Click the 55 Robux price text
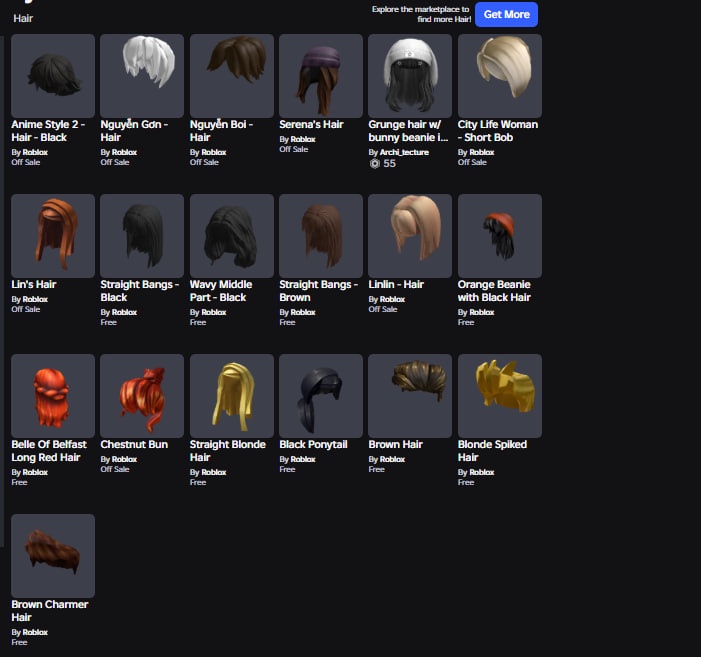 389,164
